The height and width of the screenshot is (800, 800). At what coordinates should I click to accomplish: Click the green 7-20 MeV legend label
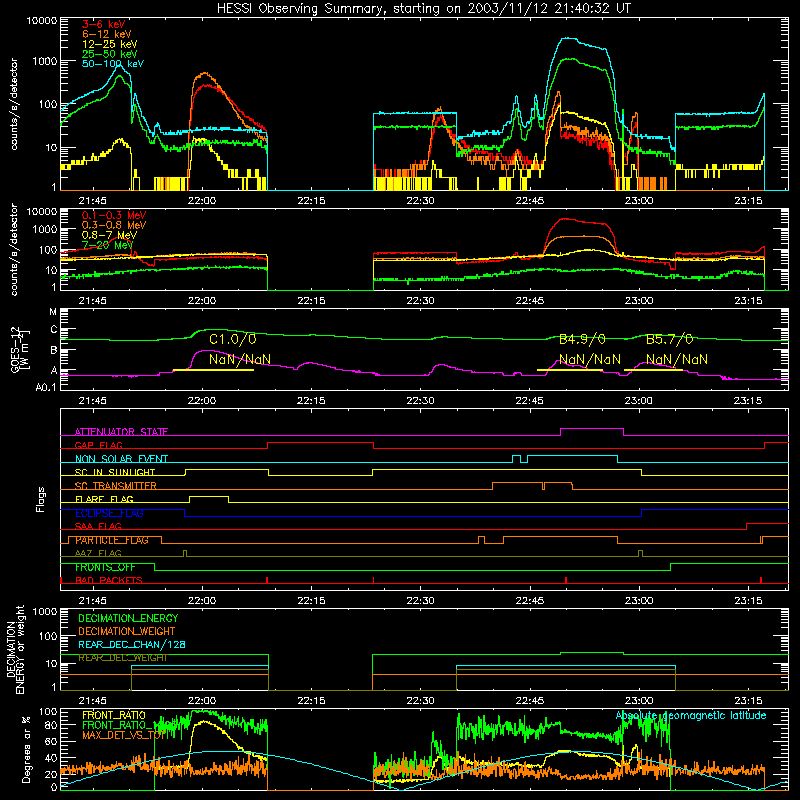(x=108, y=245)
